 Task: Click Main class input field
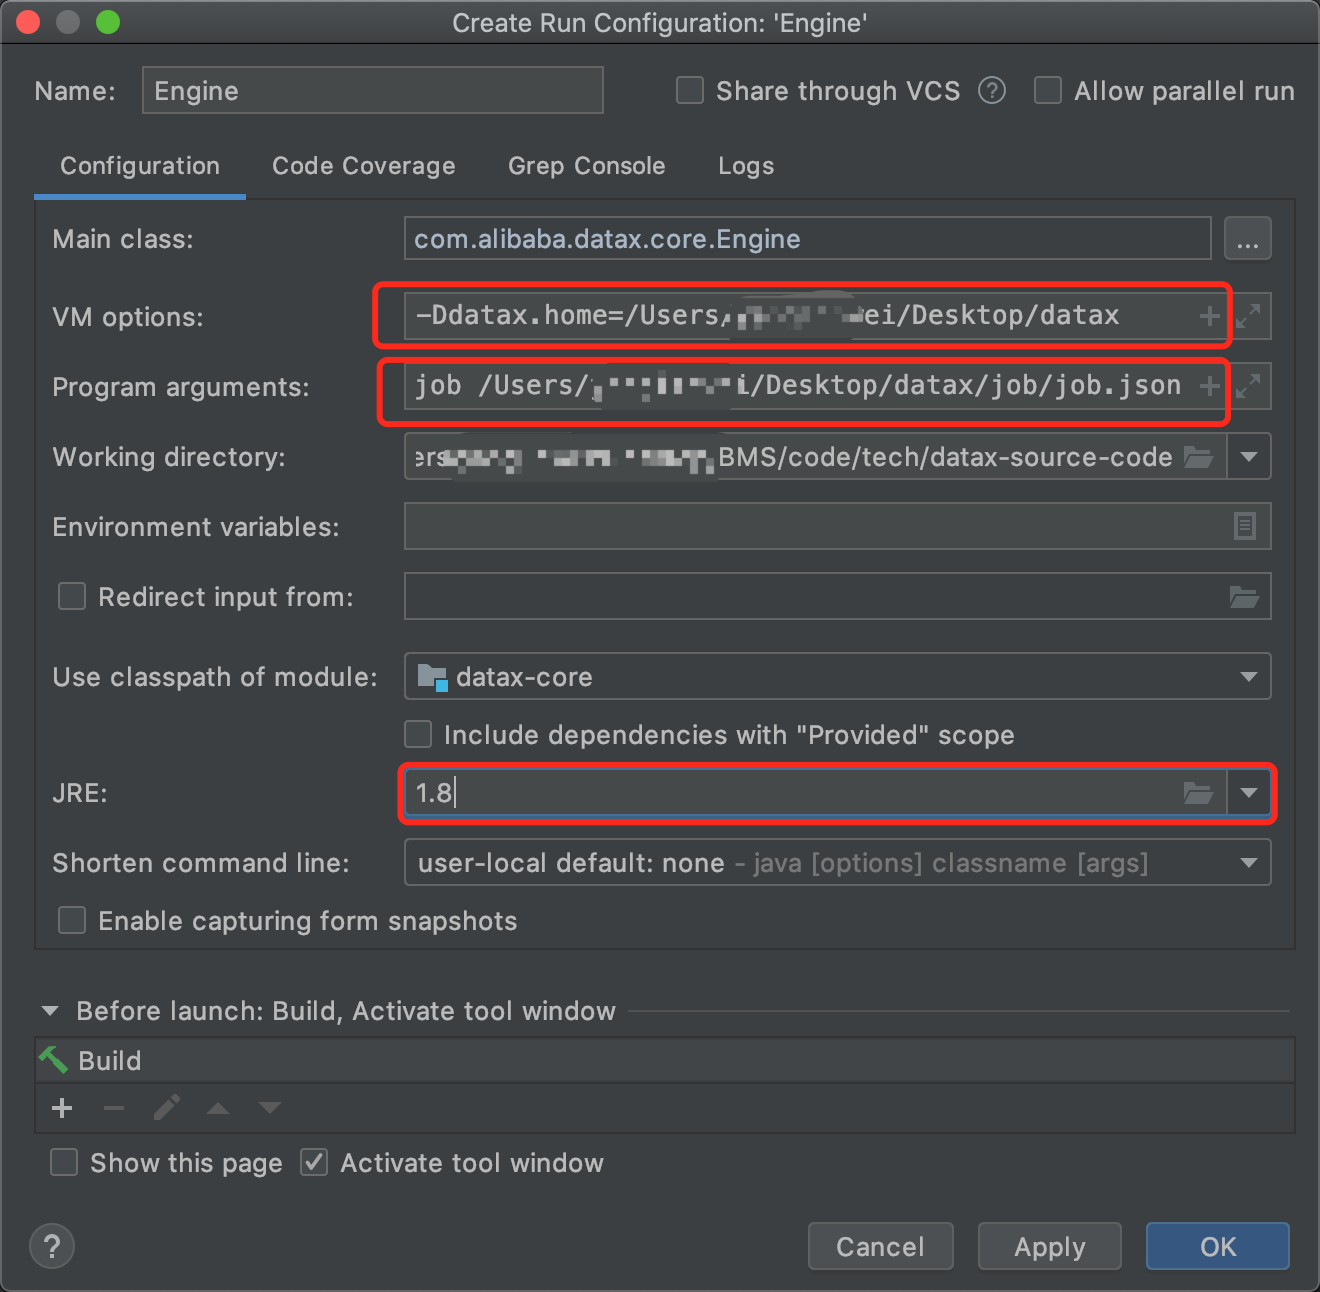point(808,239)
